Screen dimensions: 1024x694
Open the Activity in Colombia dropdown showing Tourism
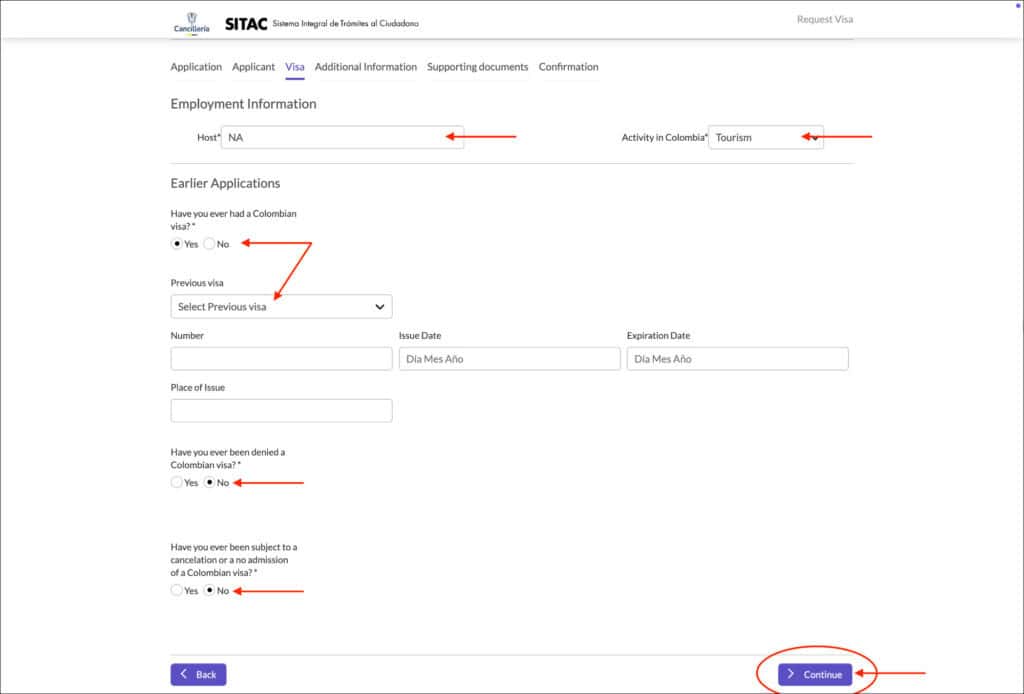point(766,137)
